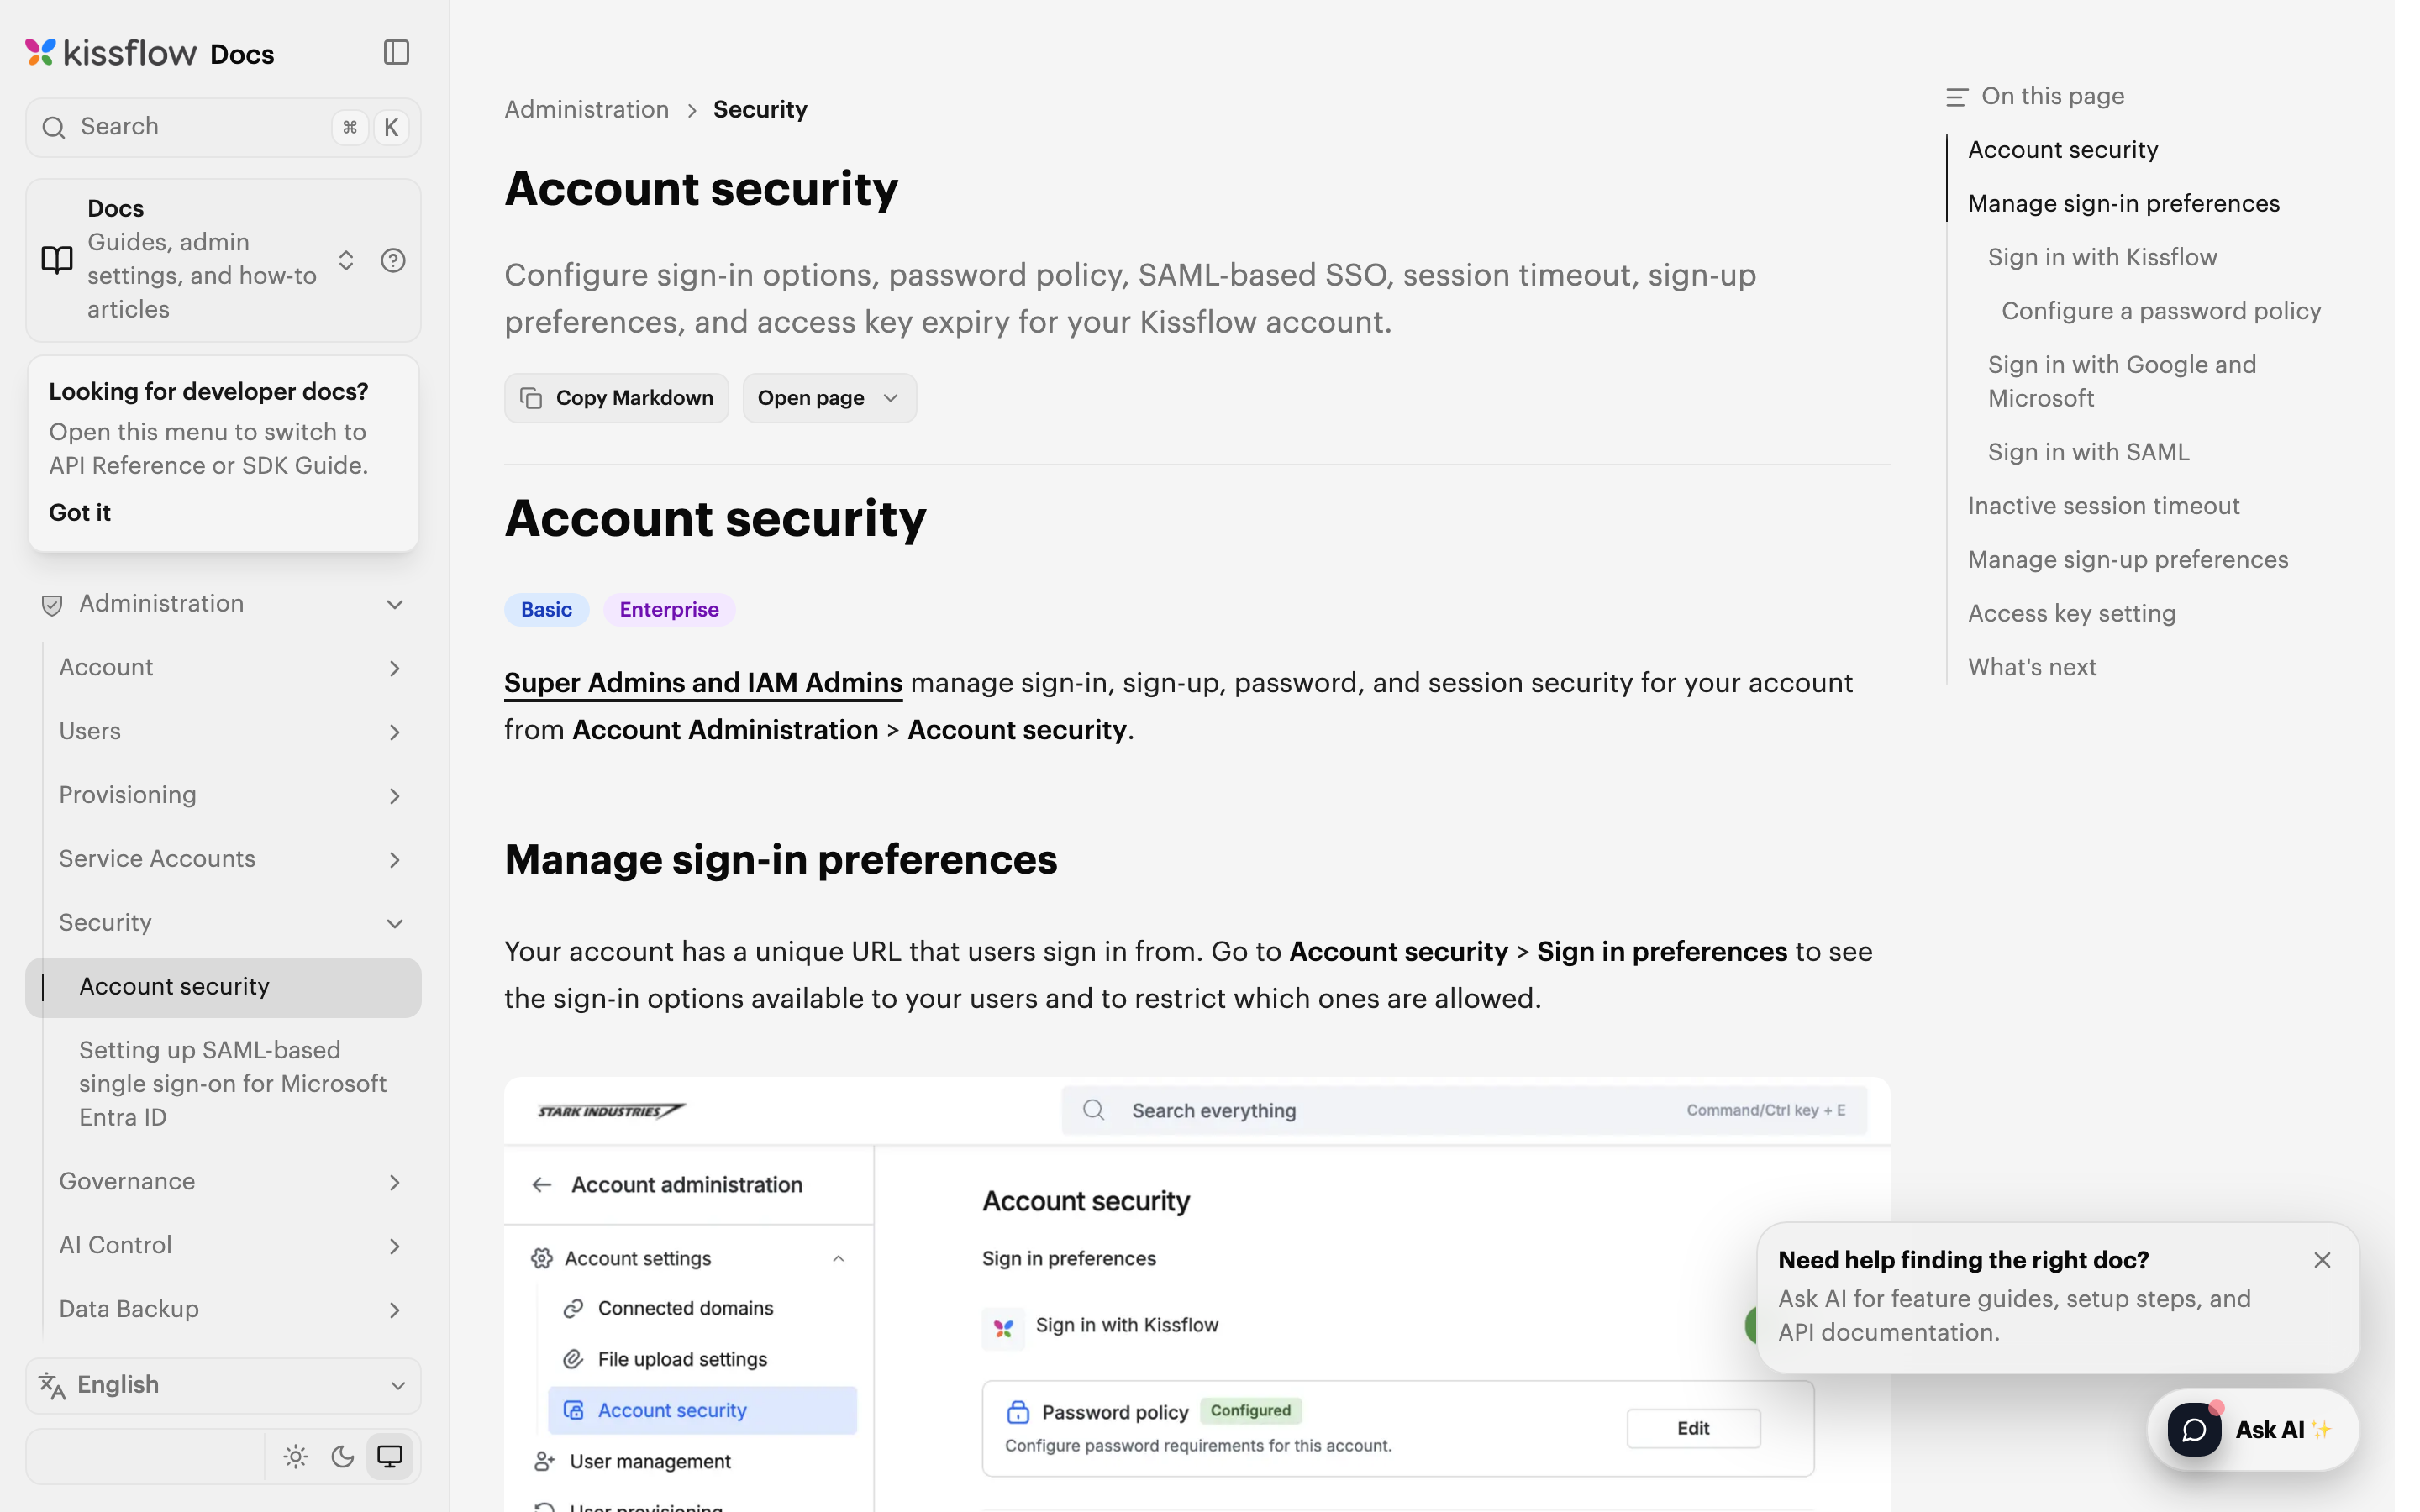Jump to Manage sign-up preferences section
This screenshot has width=2420, height=1512.
(x=2128, y=560)
